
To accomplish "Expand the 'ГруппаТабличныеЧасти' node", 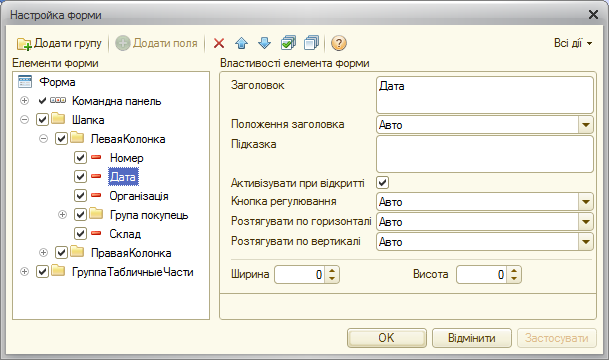I will (24, 272).
